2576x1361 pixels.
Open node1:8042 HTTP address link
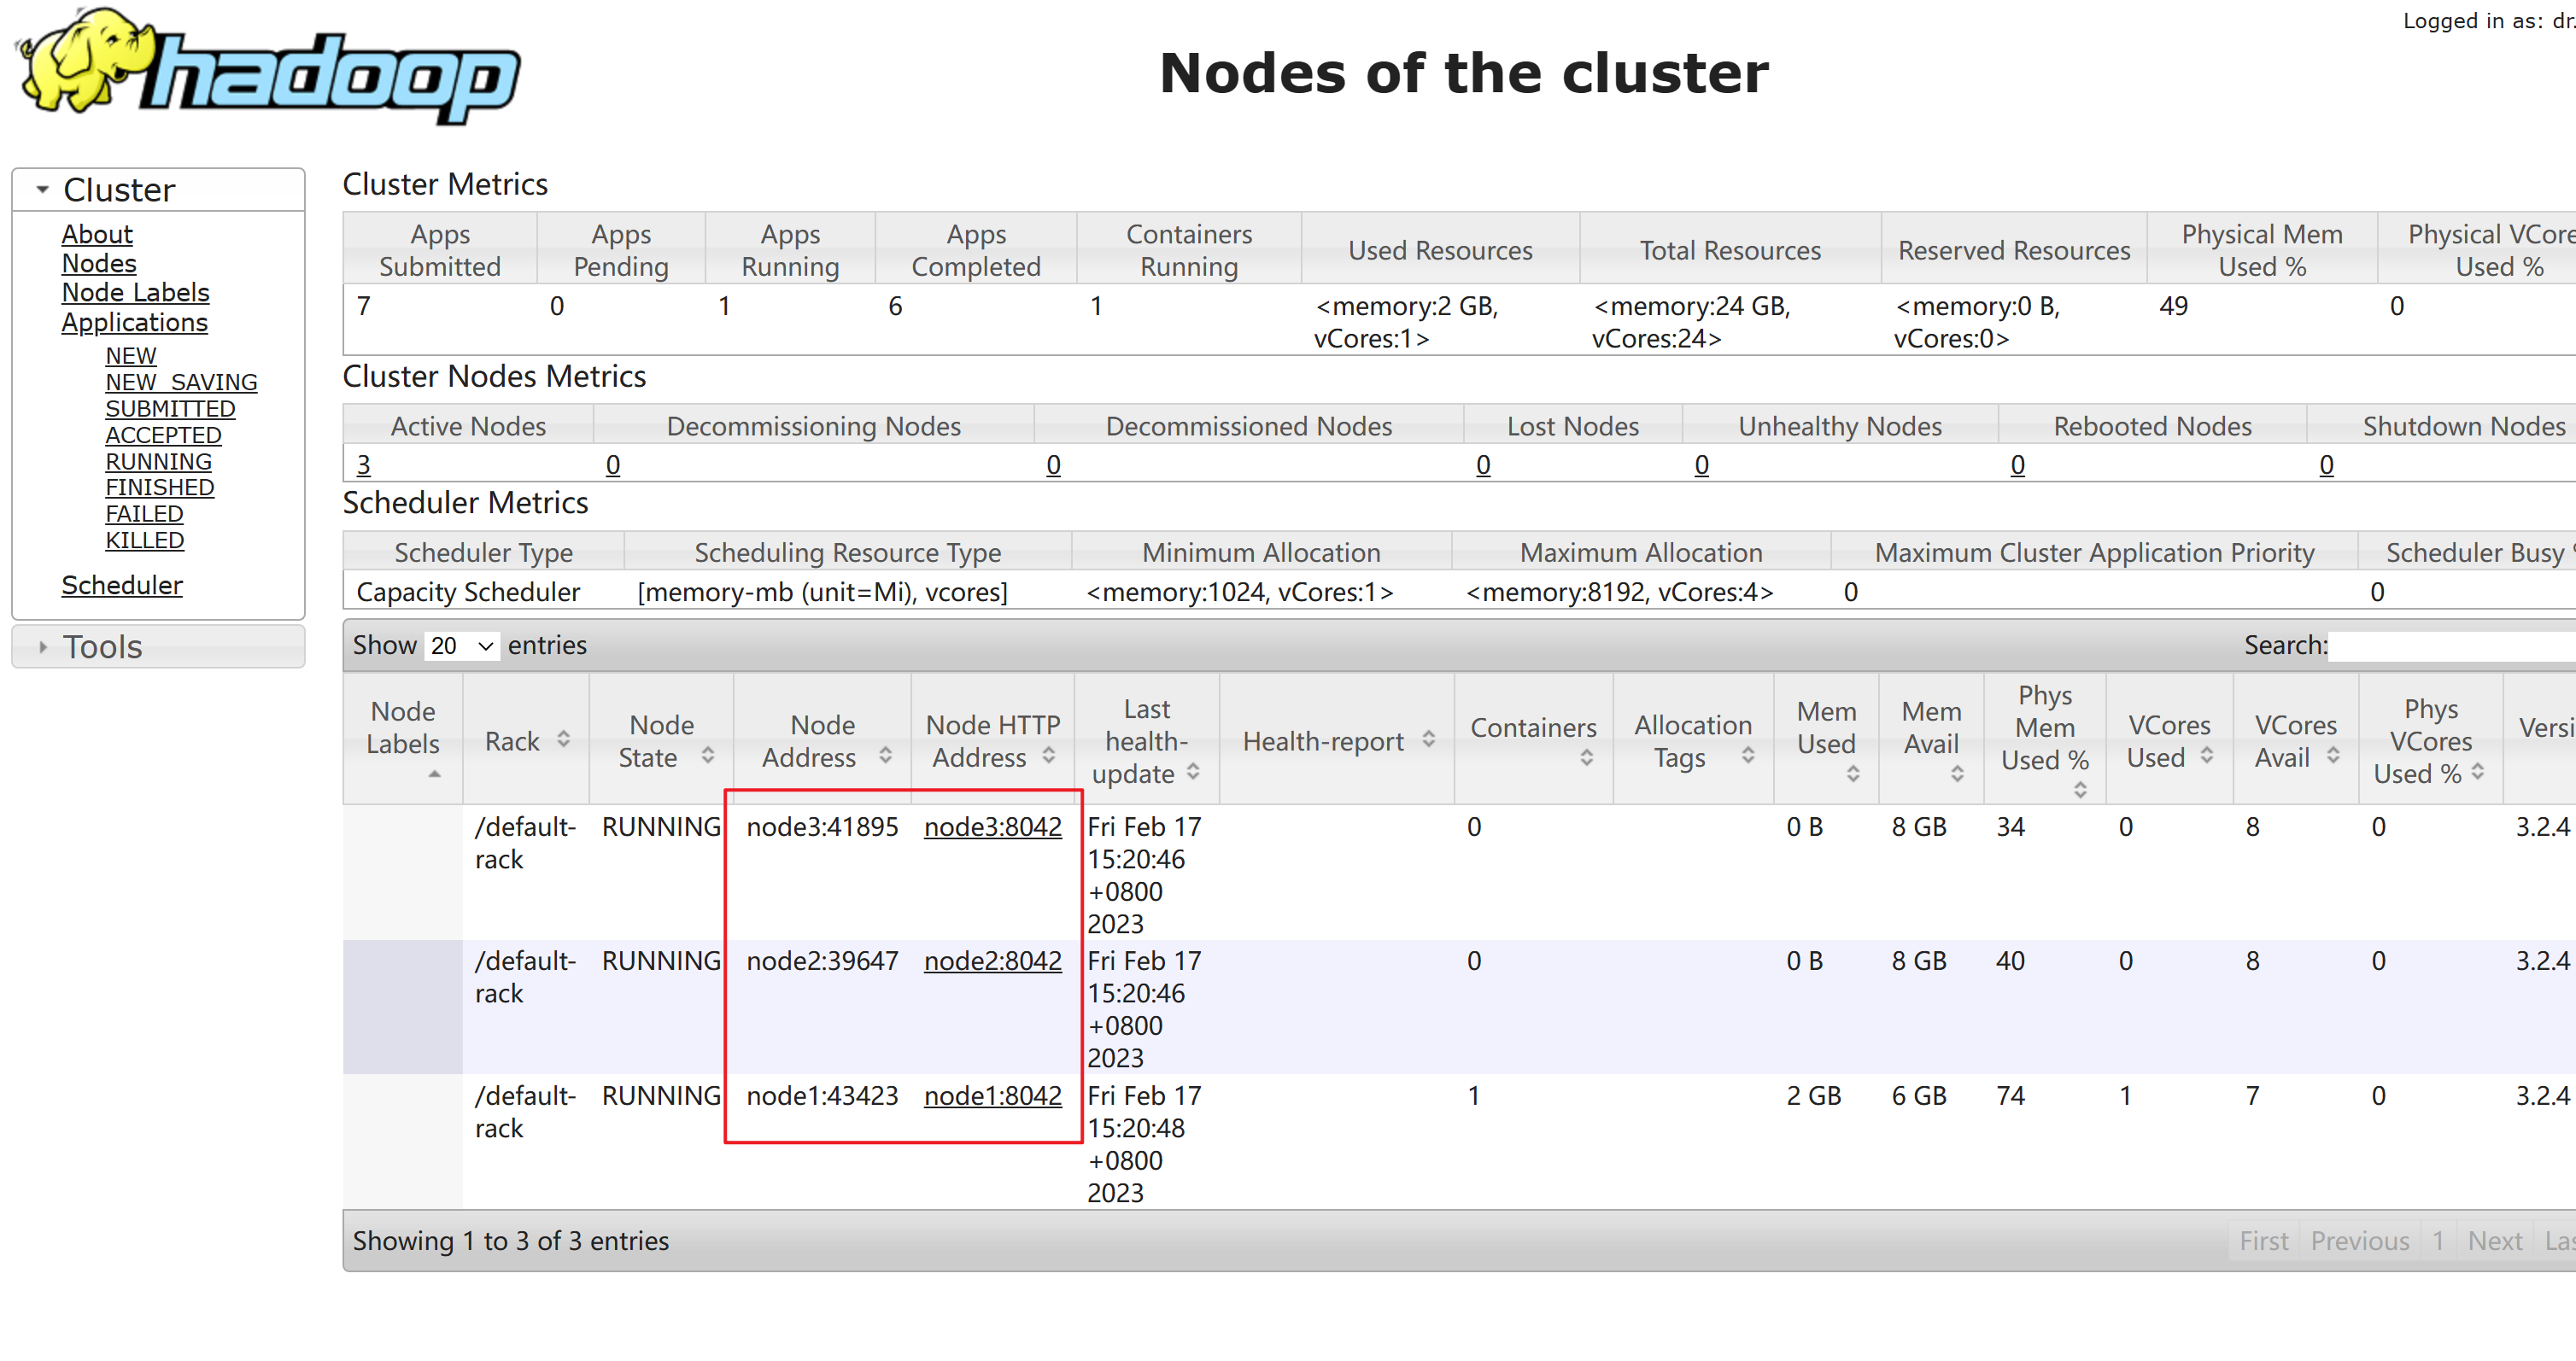[x=992, y=1096]
